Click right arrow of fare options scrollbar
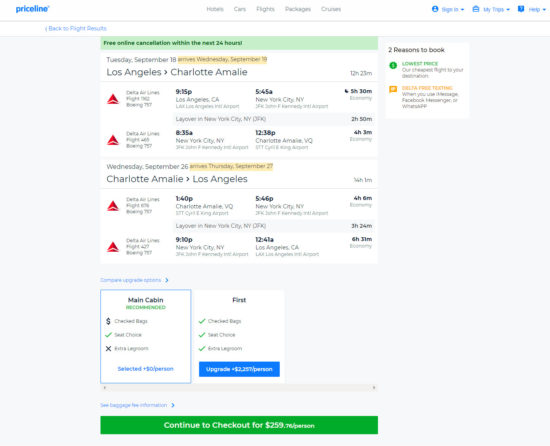 click(374, 388)
